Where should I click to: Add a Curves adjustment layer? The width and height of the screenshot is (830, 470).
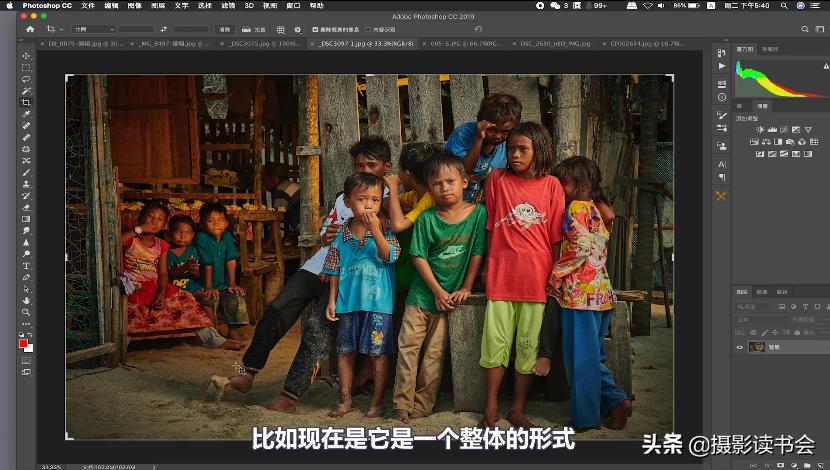tap(784, 129)
